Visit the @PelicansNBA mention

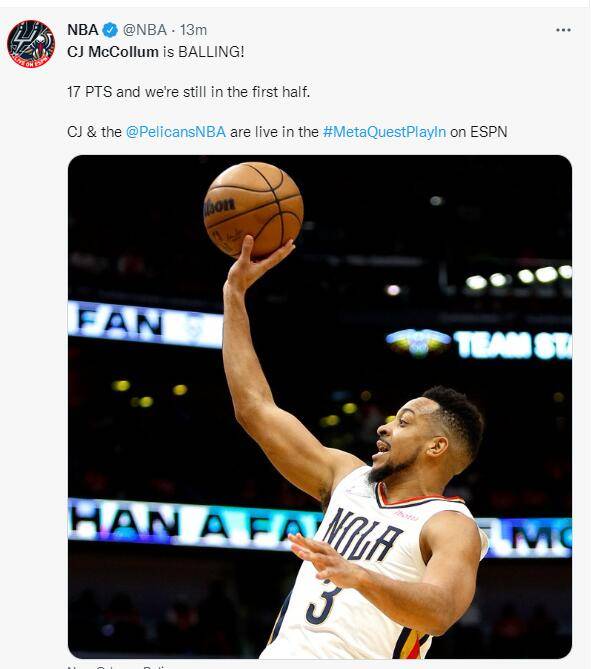[x=176, y=132]
